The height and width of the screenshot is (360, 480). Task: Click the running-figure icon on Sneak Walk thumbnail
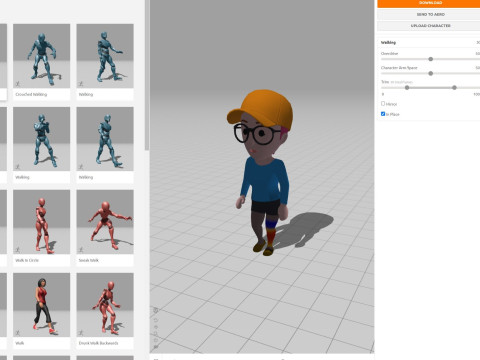click(81, 250)
